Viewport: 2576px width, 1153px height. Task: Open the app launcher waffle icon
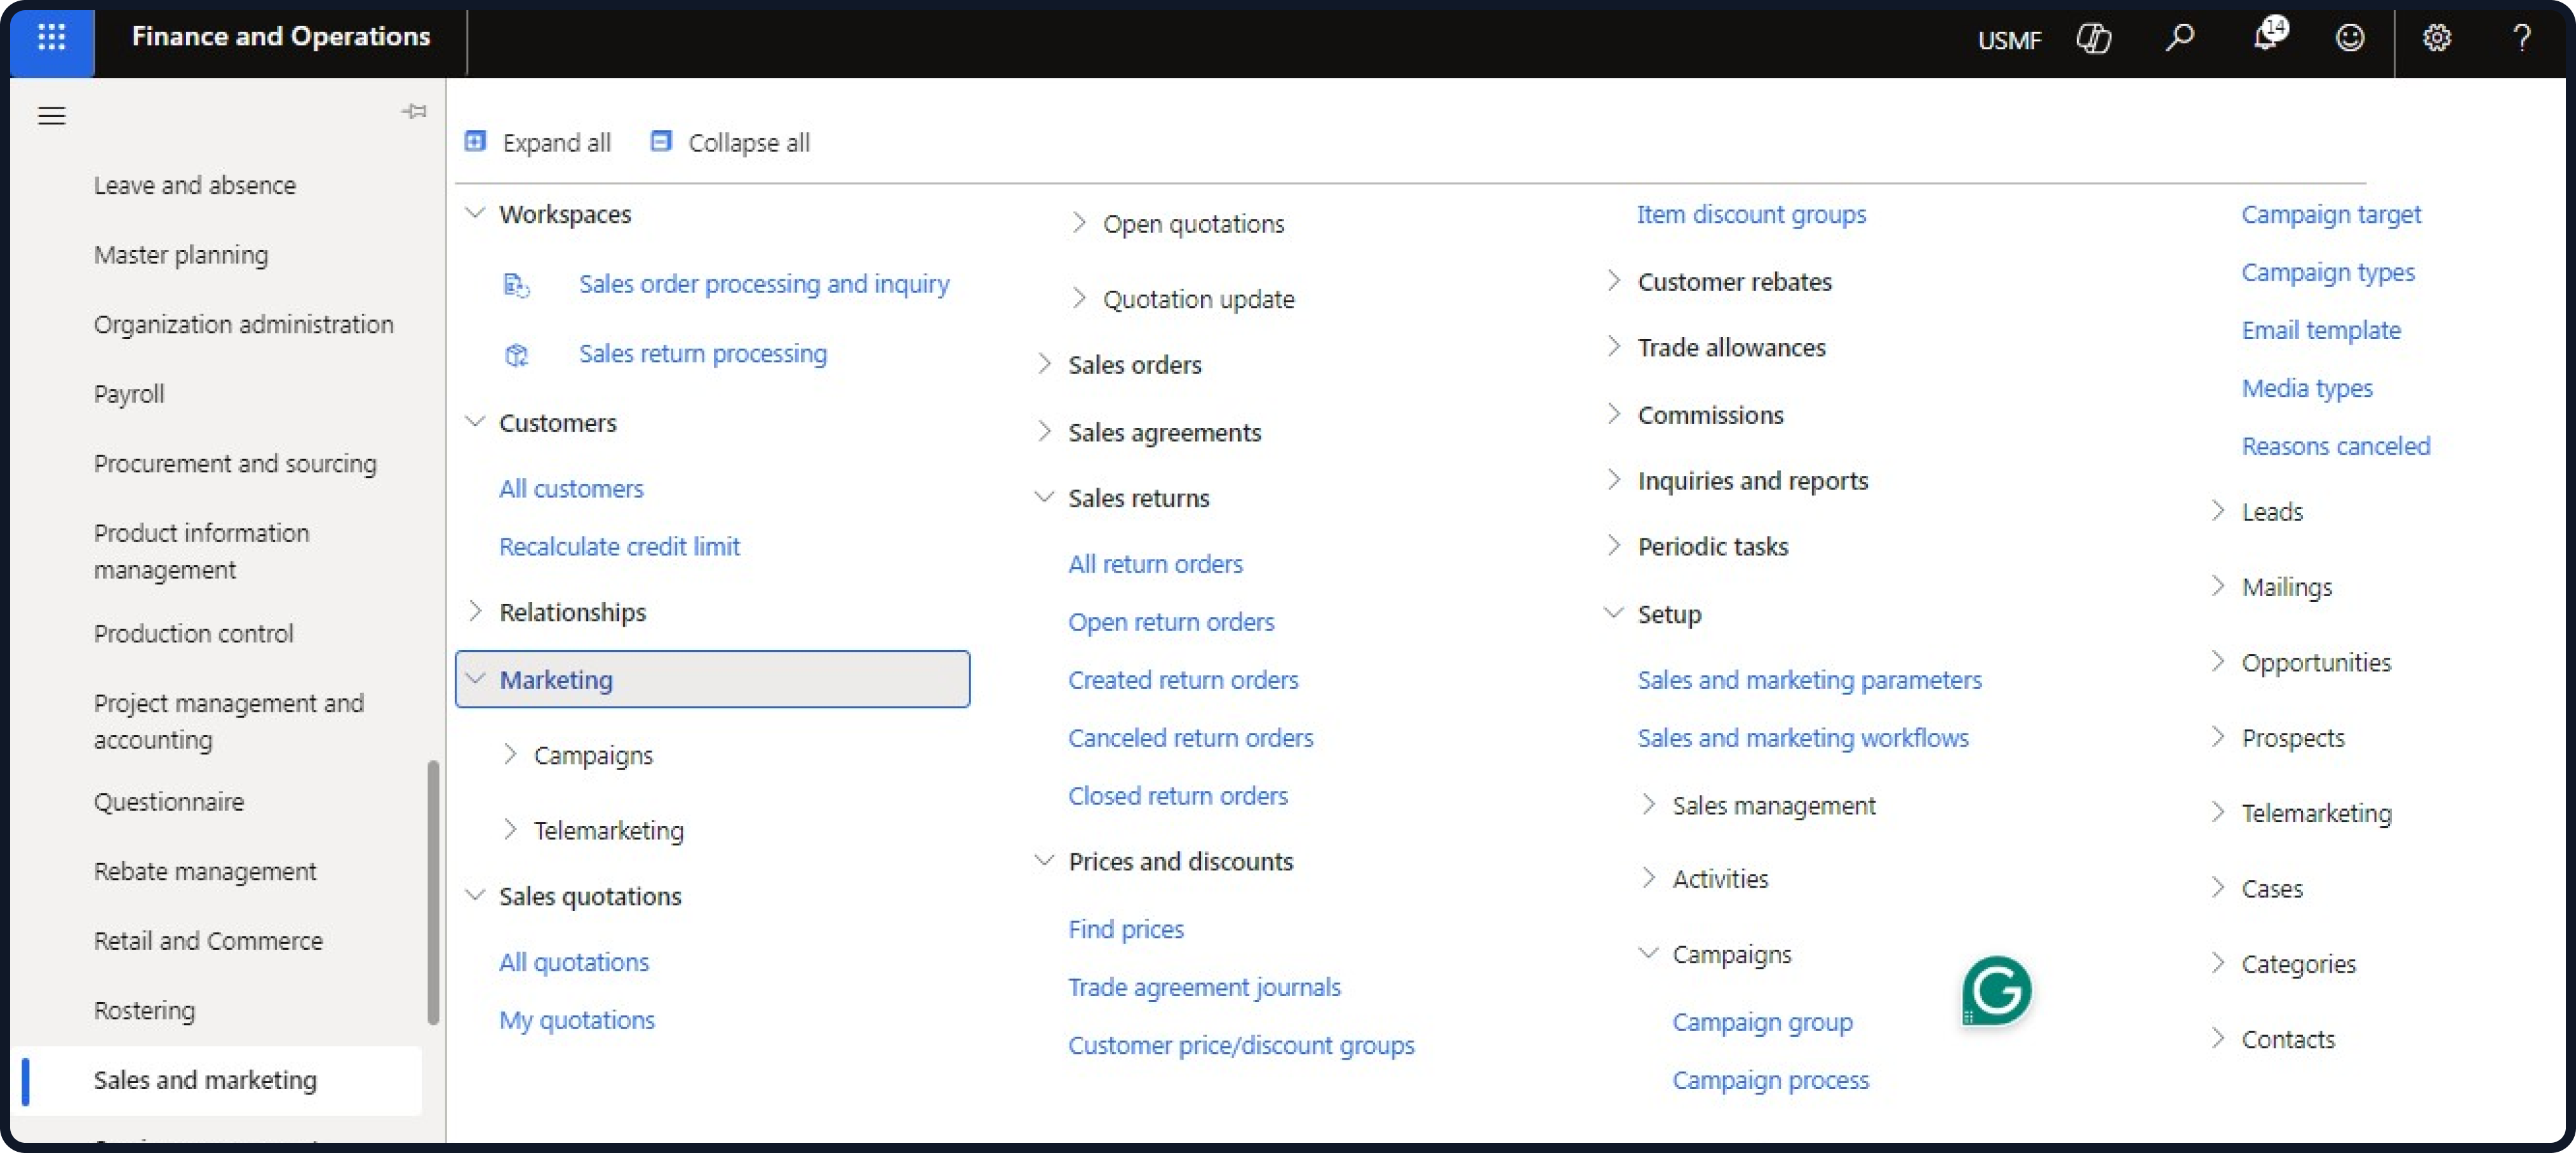pos(52,38)
